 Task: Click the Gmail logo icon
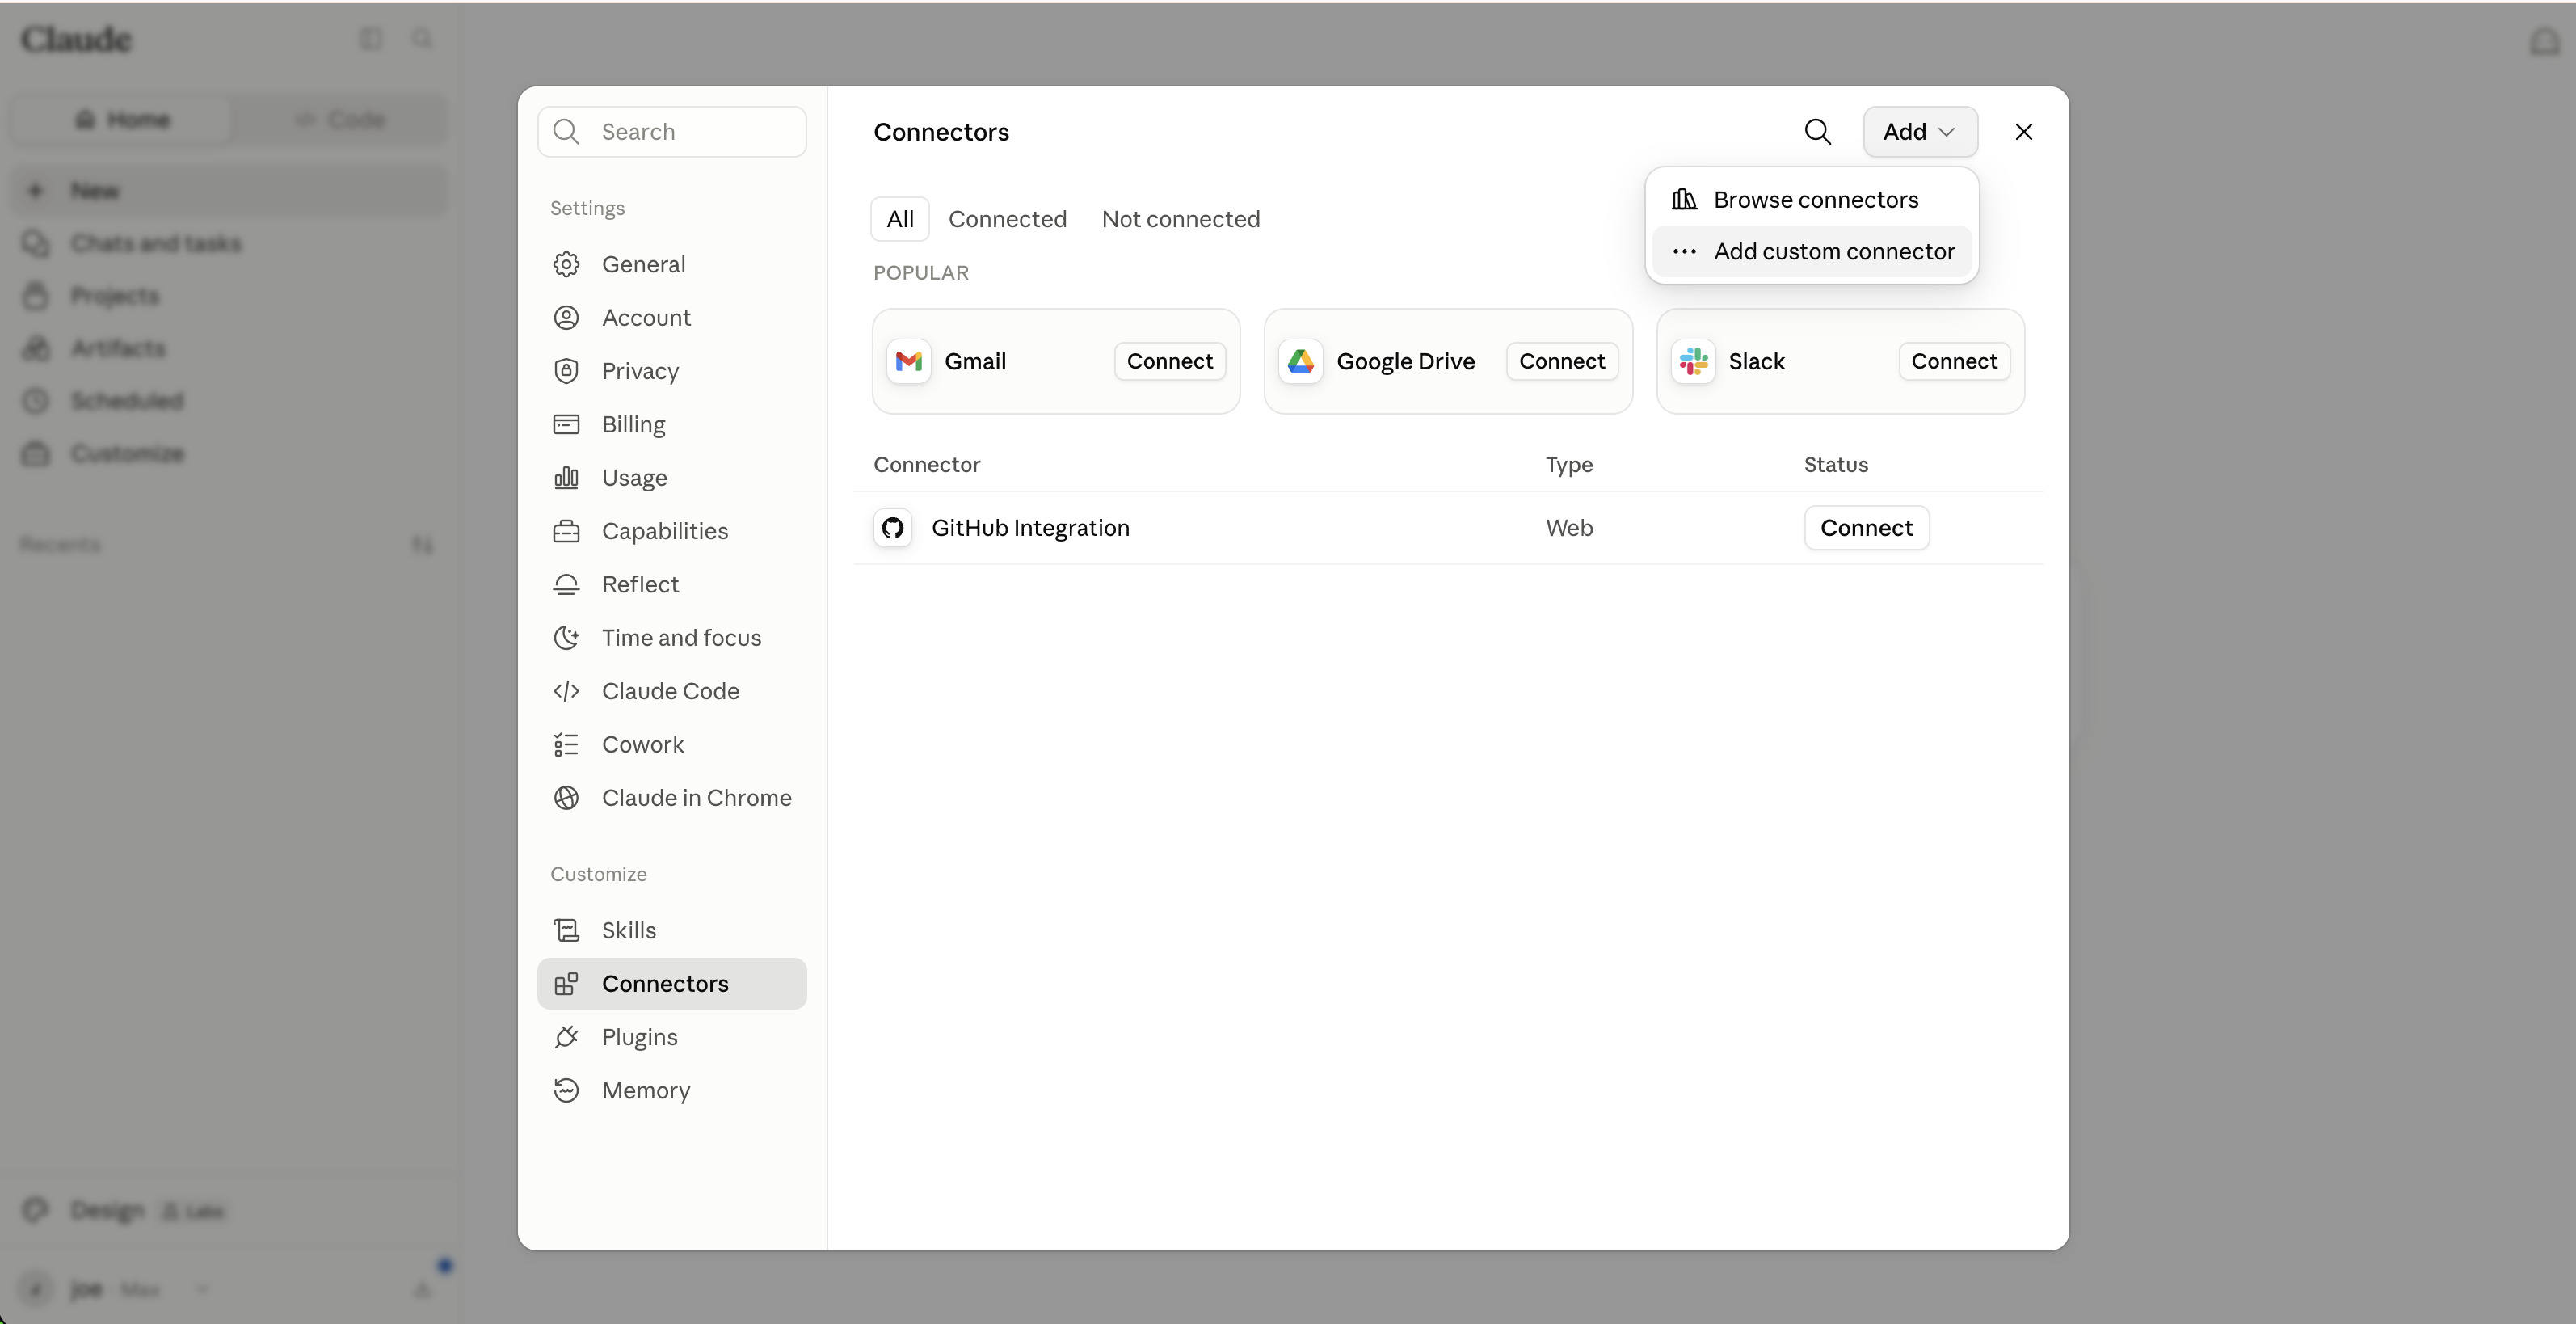click(x=908, y=361)
